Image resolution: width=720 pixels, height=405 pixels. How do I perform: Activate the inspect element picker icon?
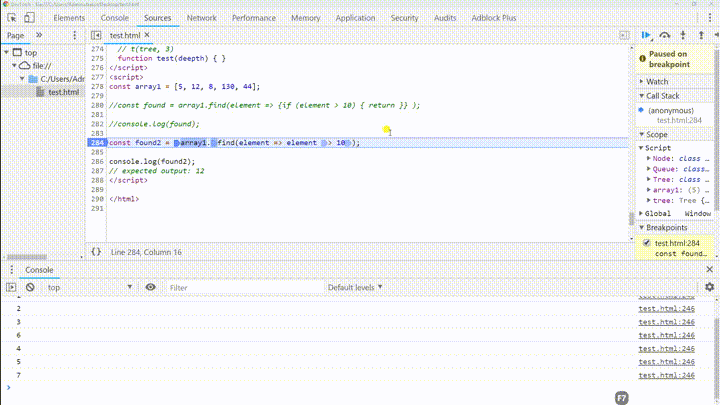click(x=12, y=18)
